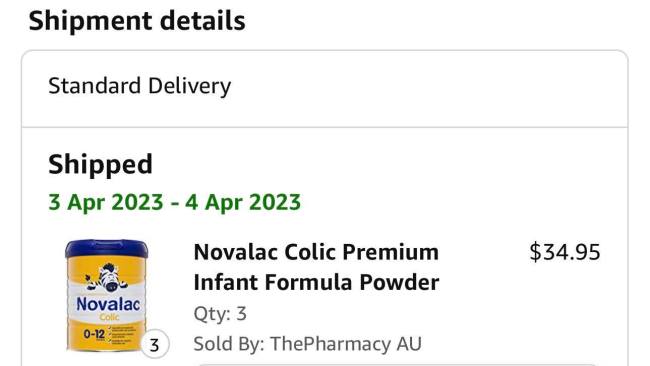Screen dimensions: 650x366
Task: Click the quantity badge showing 3
Action: pyautogui.click(x=155, y=344)
